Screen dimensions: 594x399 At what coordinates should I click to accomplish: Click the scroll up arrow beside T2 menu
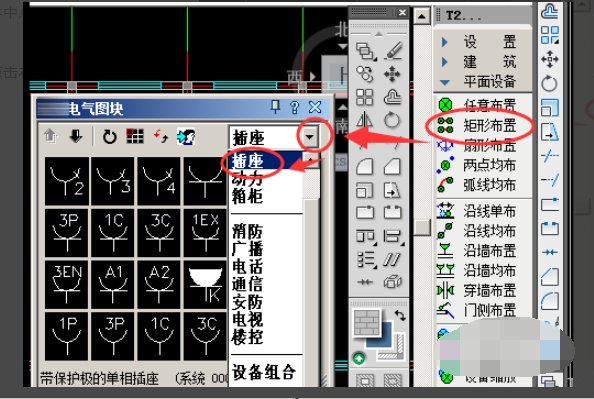click(x=422, y=16)
